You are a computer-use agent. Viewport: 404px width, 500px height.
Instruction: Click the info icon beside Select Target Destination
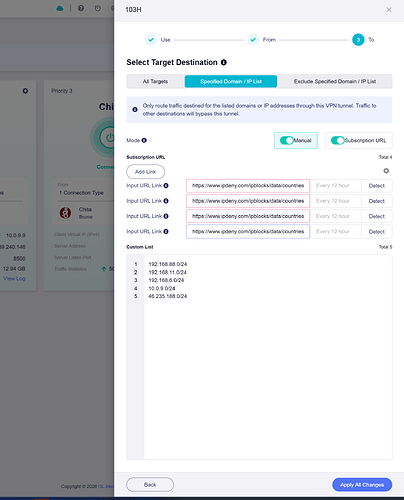(224, 62)
